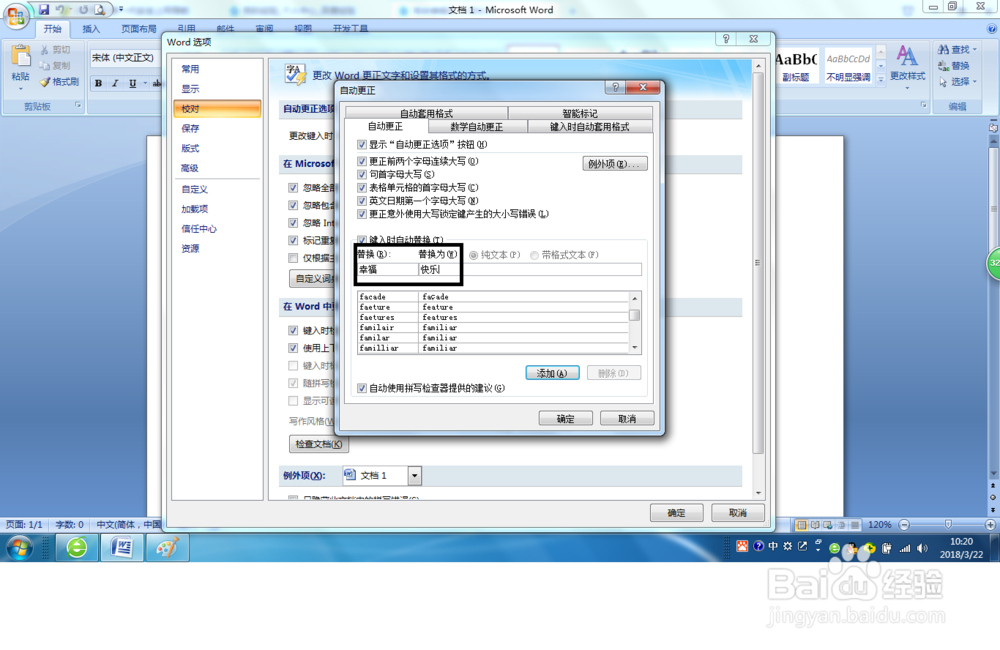Screen dimensions: 1000x650
Task: Open the 例外项 文档 1 dropdown arrow
Action: click(x=415, y=476)
